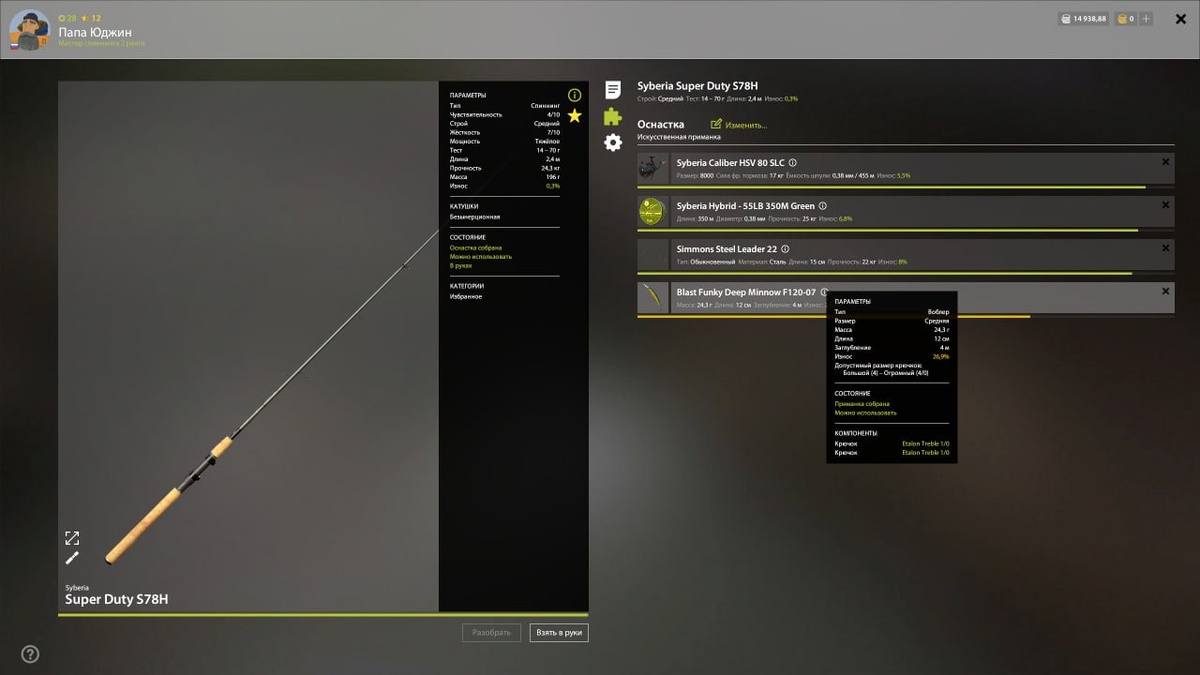The width and height of the screenshot is (1200, 675).
Task: Show info for Syberia Caliber HSV 80 SLC
Action: coord(792,163)
